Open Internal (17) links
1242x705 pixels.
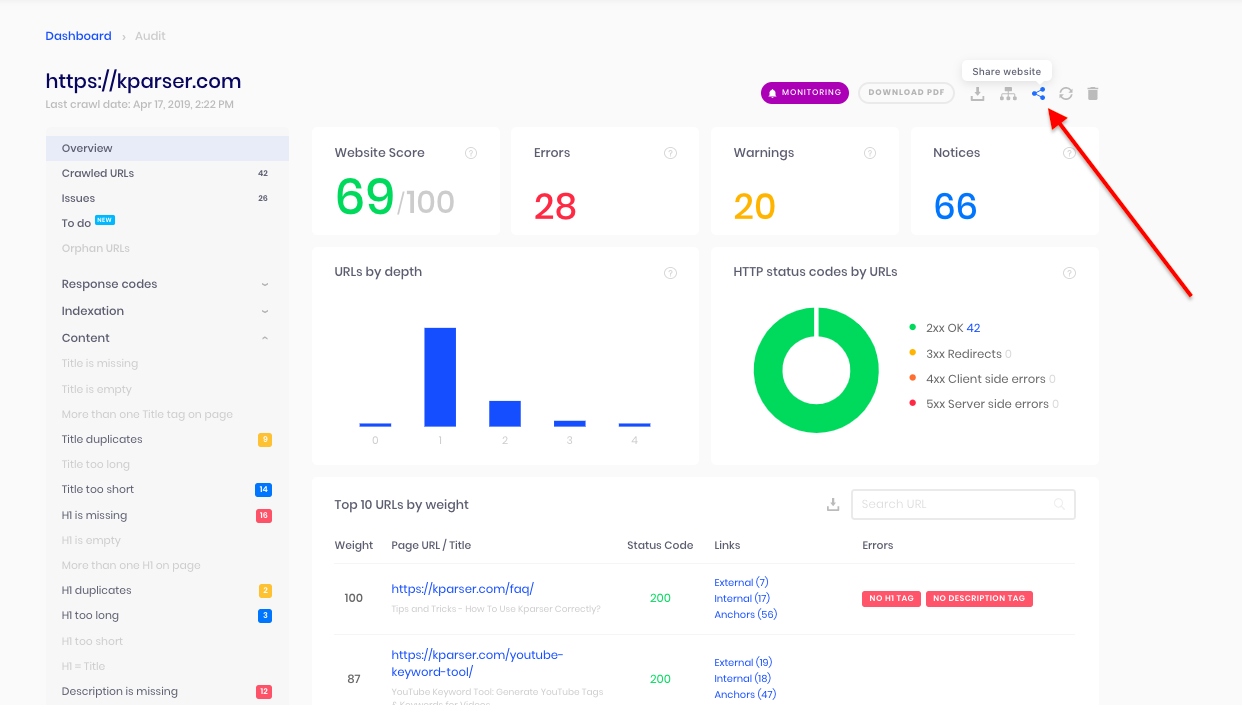click(x=742, y=598)
